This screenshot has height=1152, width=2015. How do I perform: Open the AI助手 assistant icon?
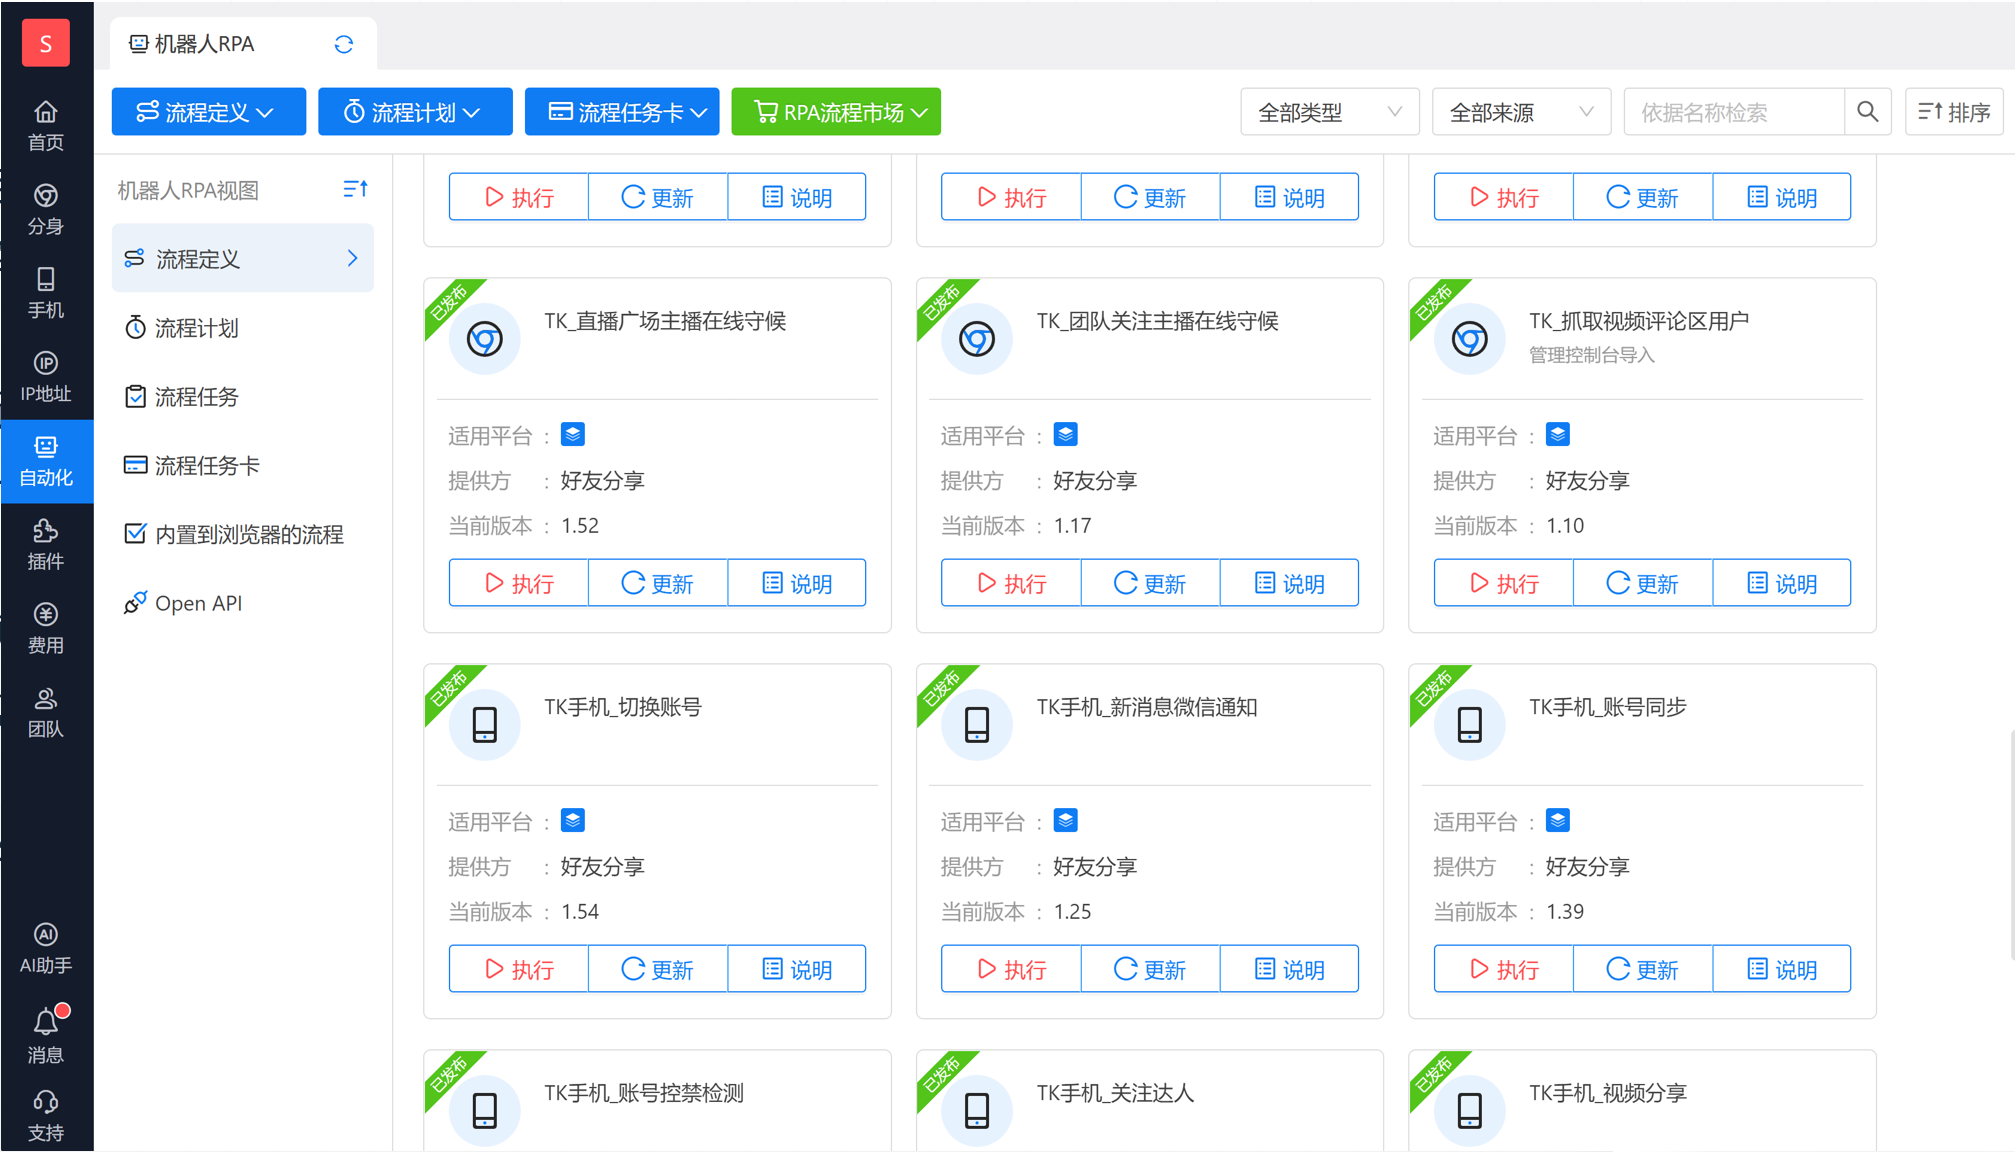(46, 949)
